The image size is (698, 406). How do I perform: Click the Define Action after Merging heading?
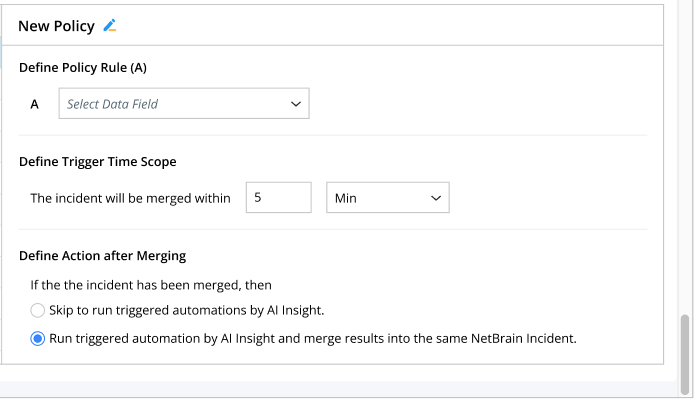tap(103, 256)
